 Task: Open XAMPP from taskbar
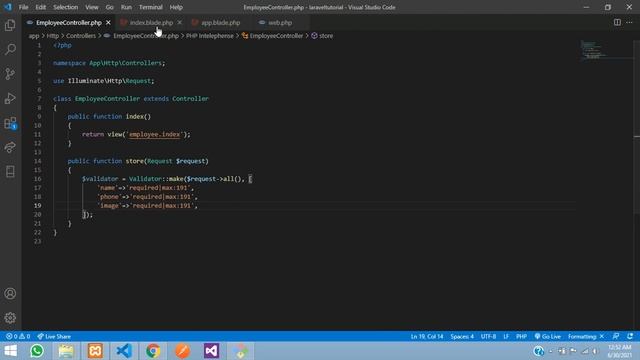click(x=95, y=351)
